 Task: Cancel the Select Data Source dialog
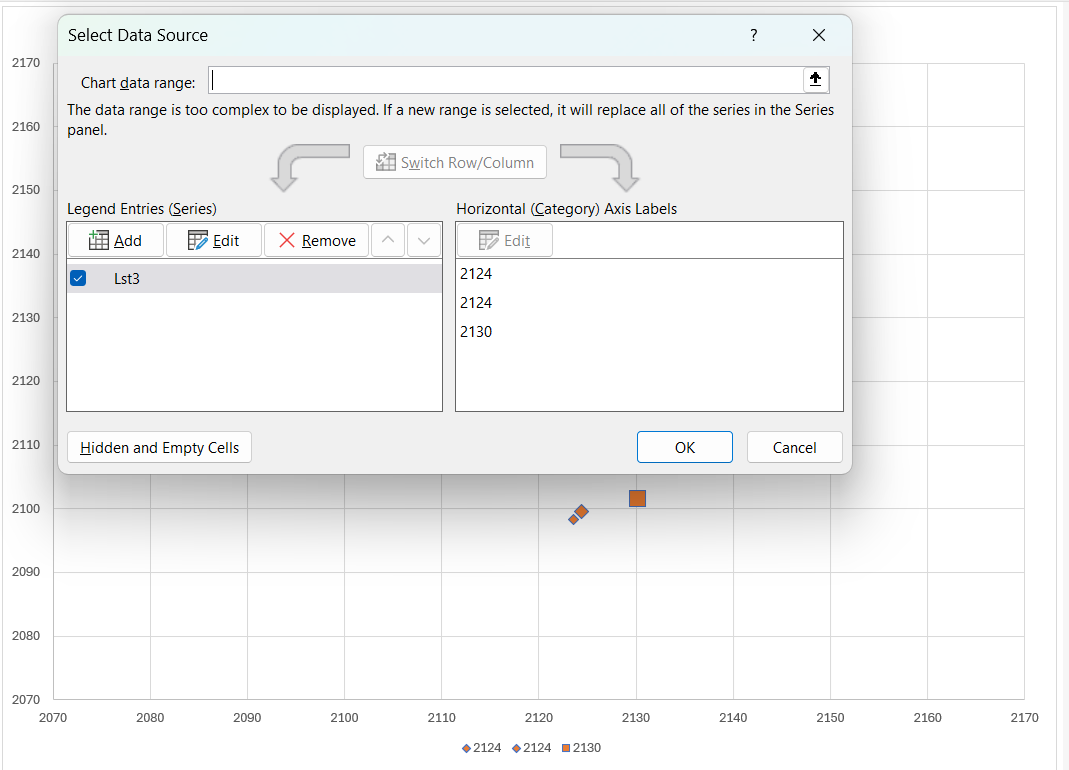794,447
